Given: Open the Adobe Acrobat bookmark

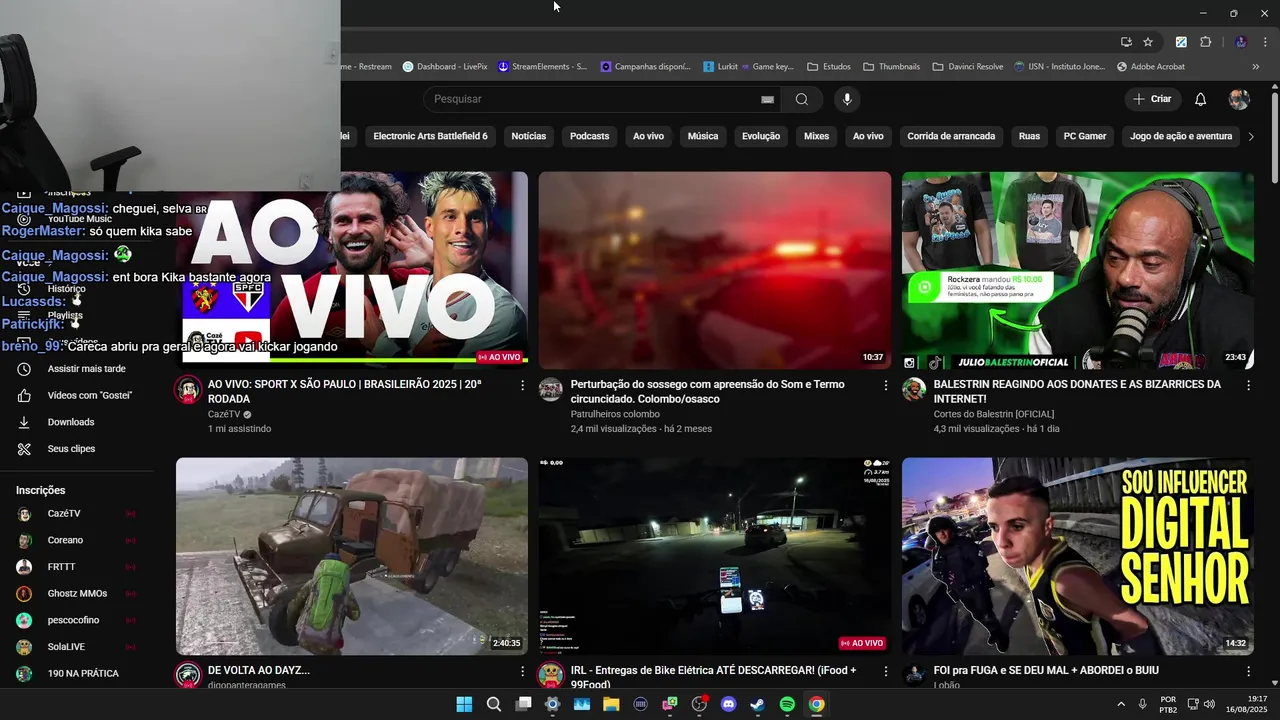Looking at the screenshot, I should click(x=1150, y=67).
